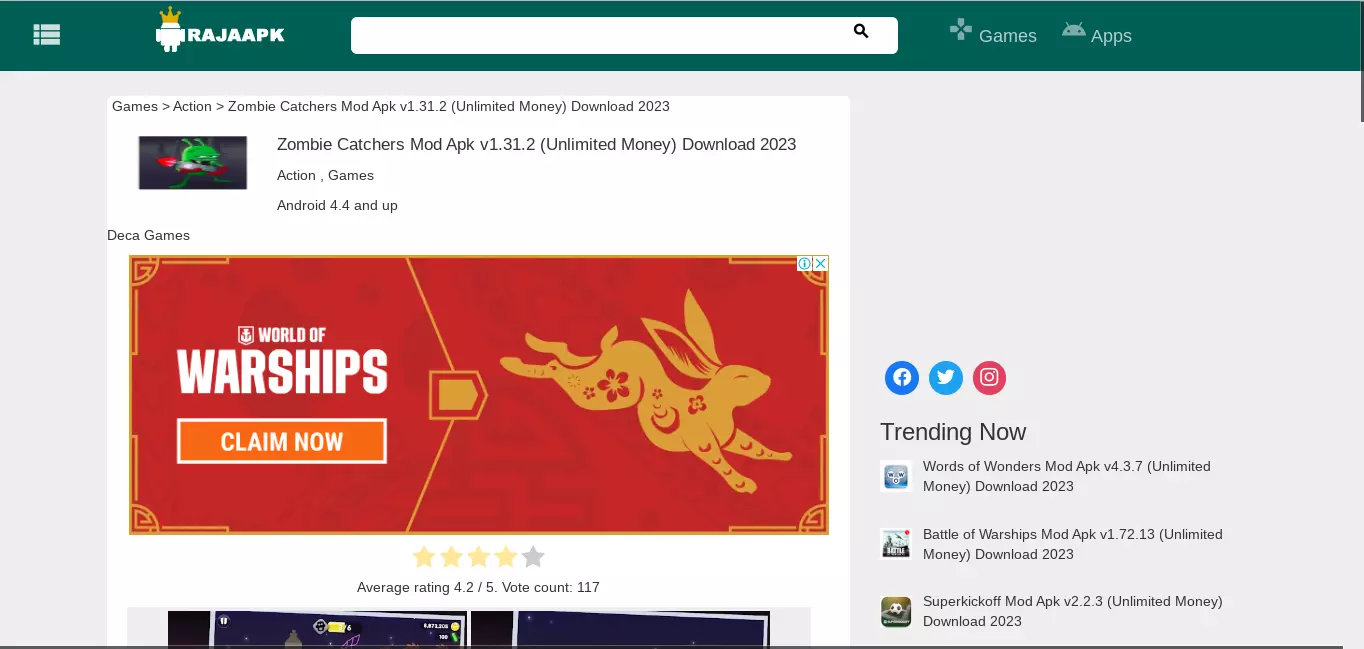Open the Games menu link

pos(1007,36)
